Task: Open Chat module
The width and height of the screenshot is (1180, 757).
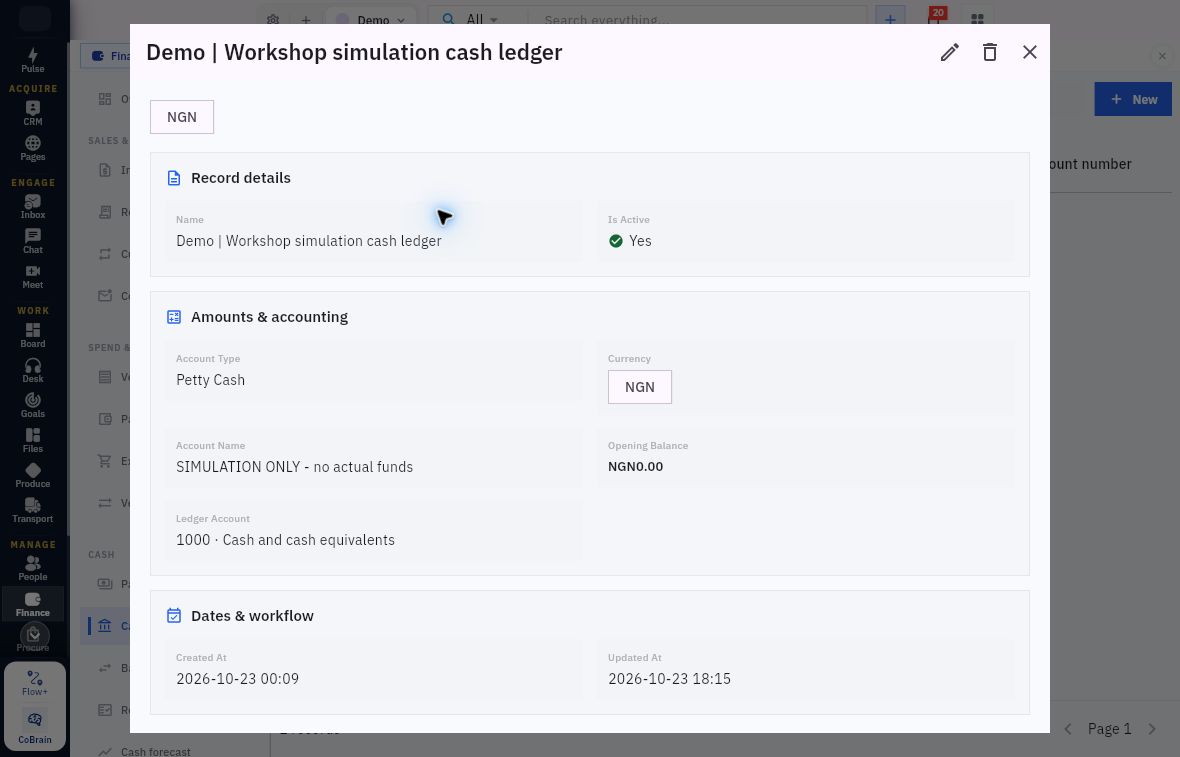Action: tap(32, 242)
